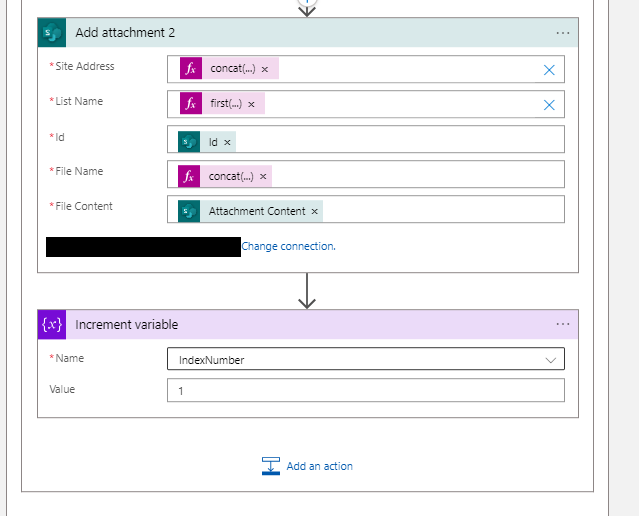Open Add attachment 2 ellipsis menu
Screen dimensions: 639x516
(563, 33)
